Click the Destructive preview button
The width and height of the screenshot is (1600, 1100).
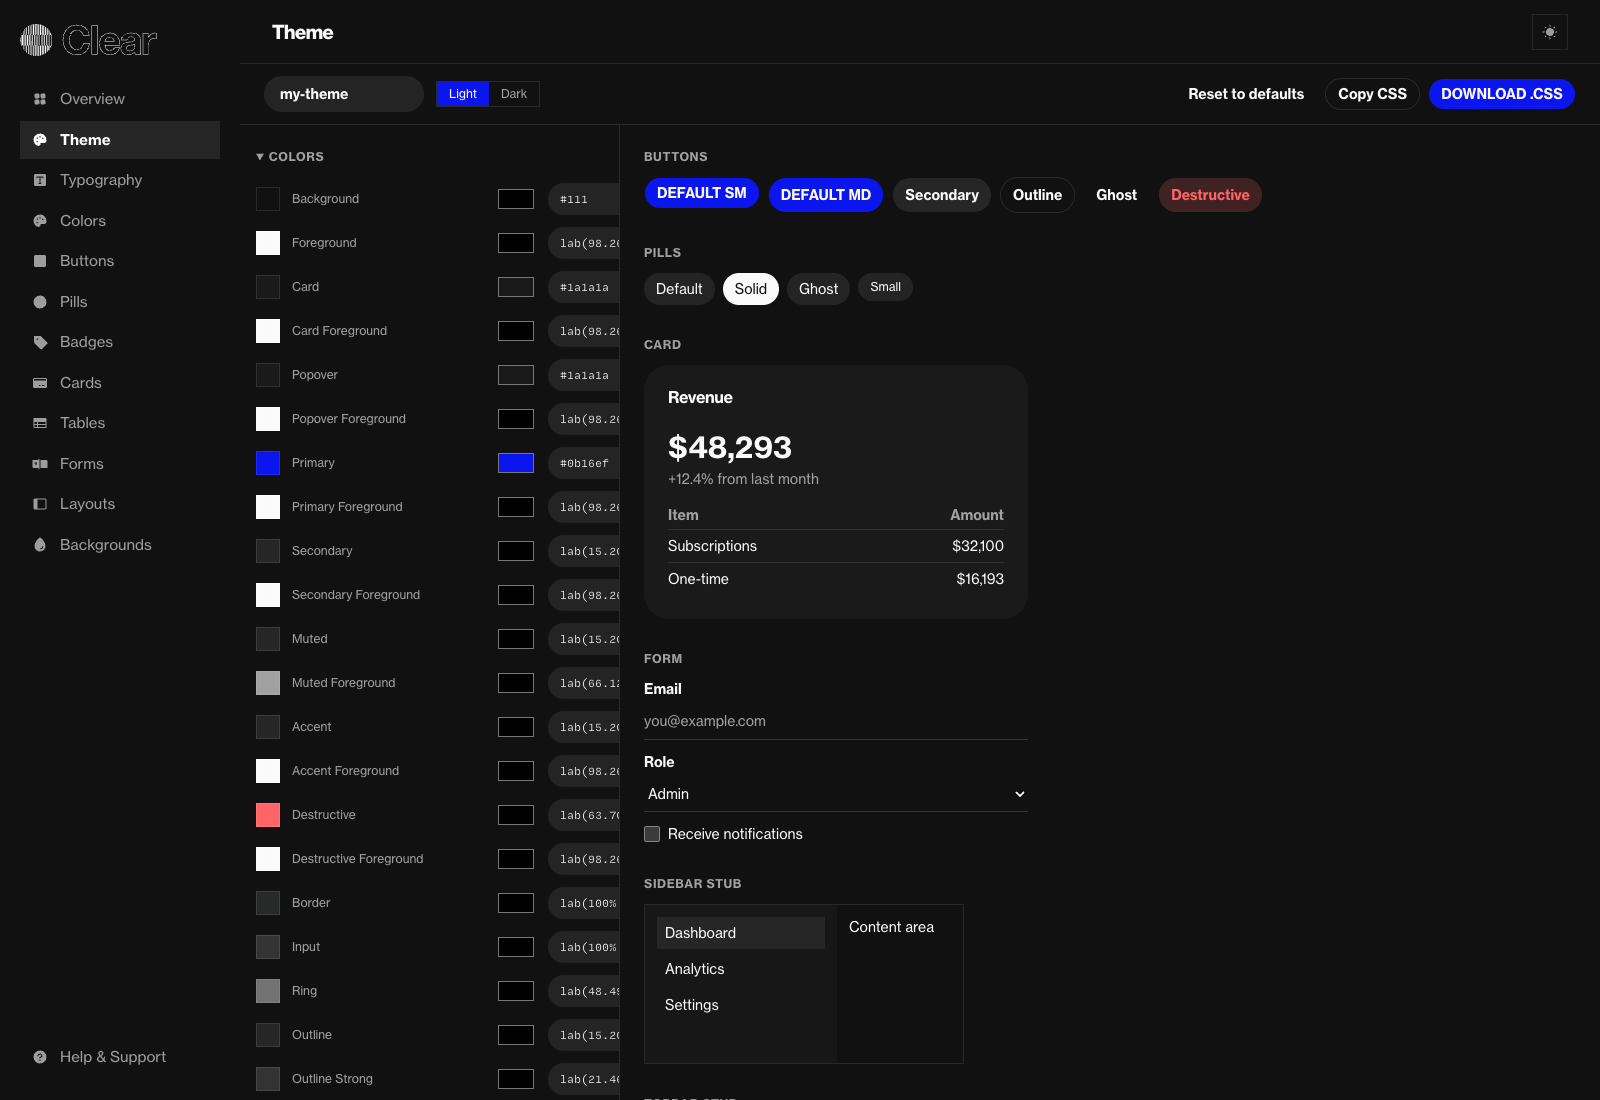[x=1210, y=195]
